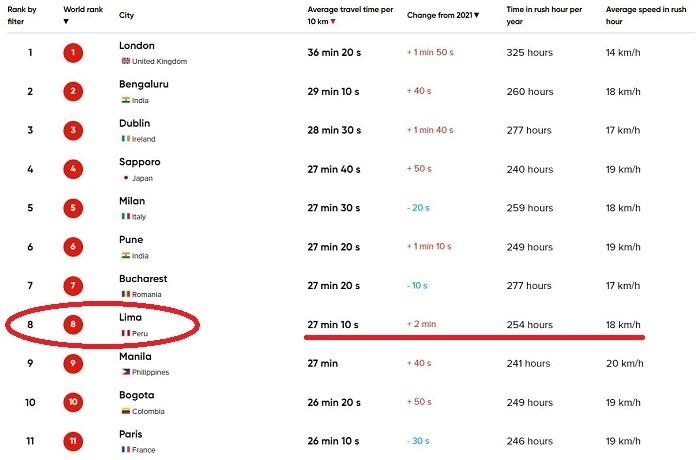Sort by Rank by filter arrow
This screenshot has height=460, width=700.
[11, 21]
